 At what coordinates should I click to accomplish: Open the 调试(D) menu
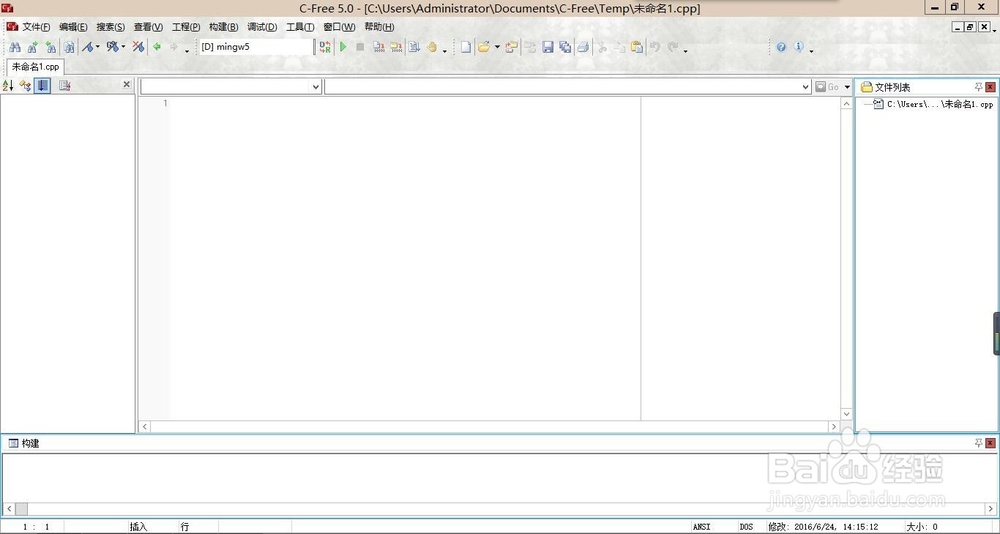click(262, 27)
